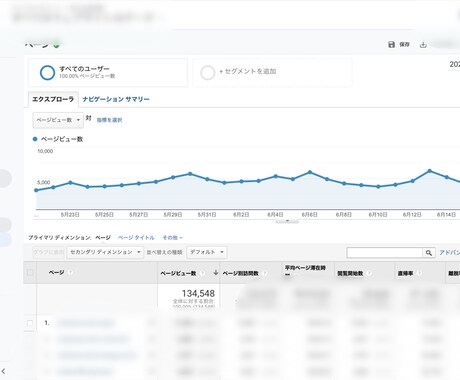Screen dimensions: 460x380
Task: Toggle the select-all checkbox in table header
Action: click(x=30, y=273)
